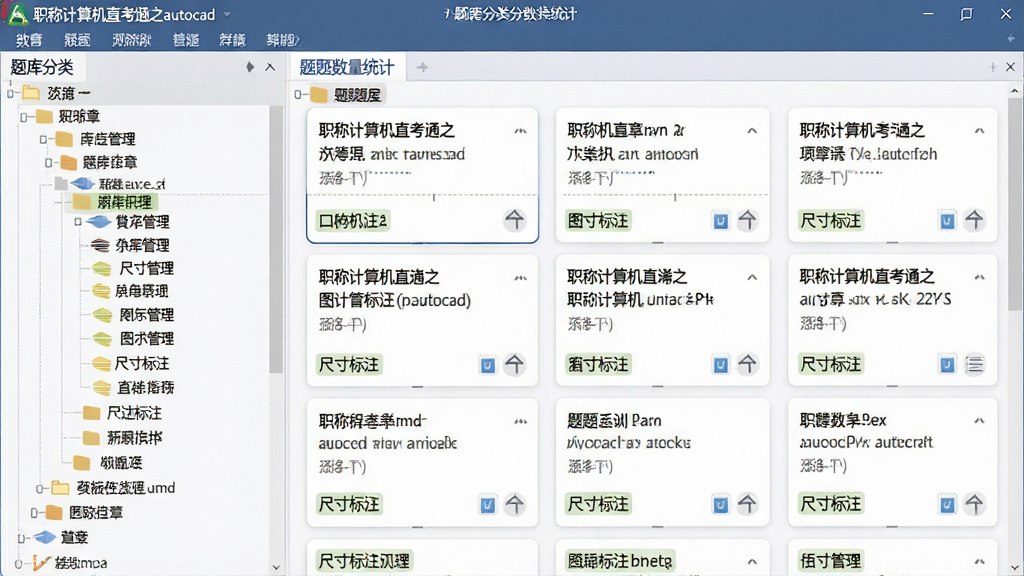This screenshot has height=576, width=1024.
Task: Expand the umd folder tree node
Action: click(x=40, y=488)
